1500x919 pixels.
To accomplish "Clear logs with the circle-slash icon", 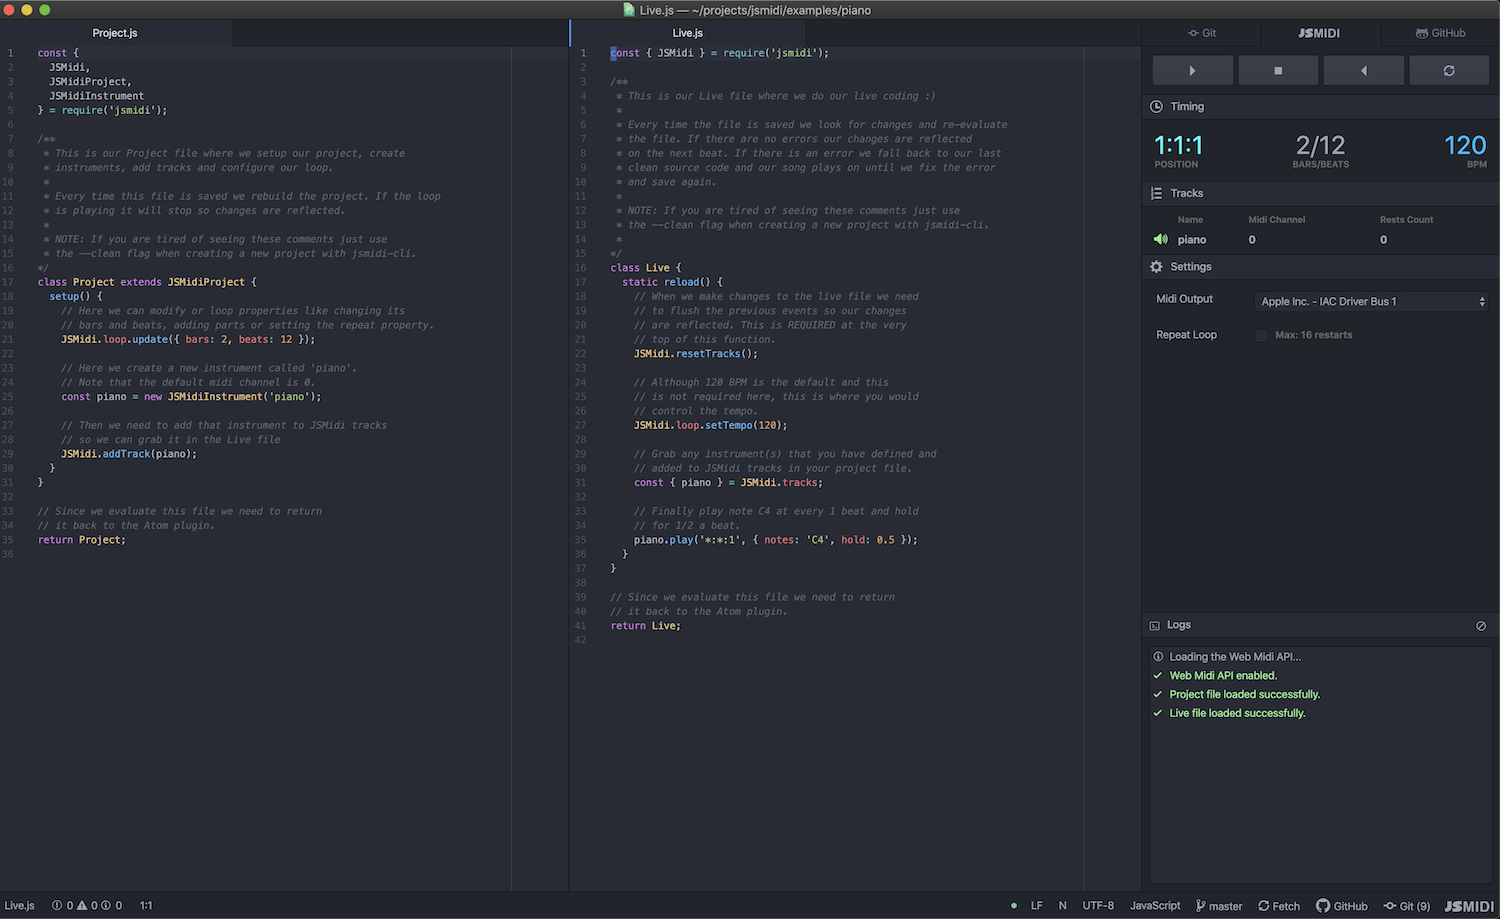I will [x=1481, y=626].
